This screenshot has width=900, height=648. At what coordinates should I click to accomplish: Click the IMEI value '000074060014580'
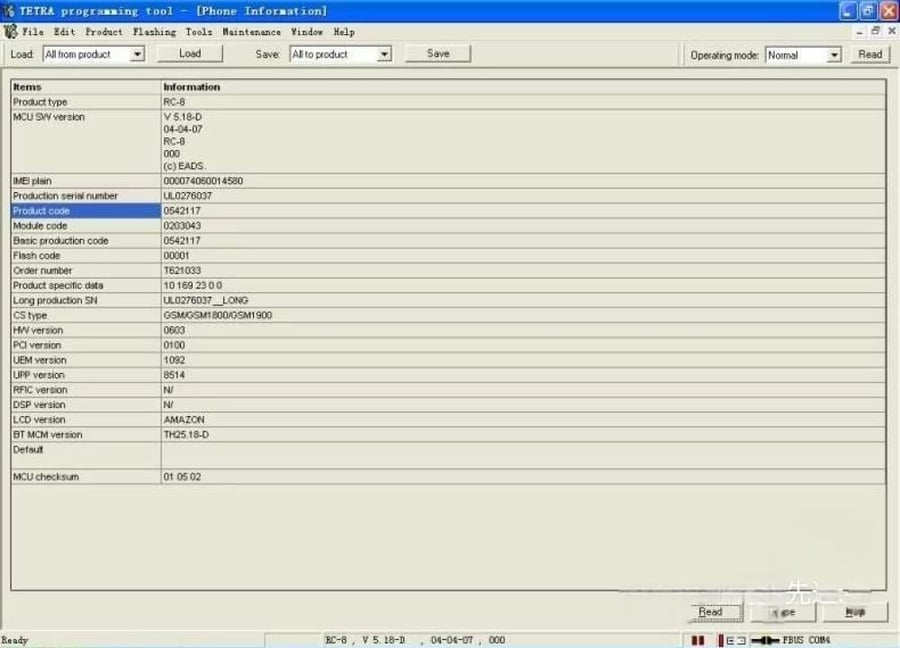click(x=203, y=181)
